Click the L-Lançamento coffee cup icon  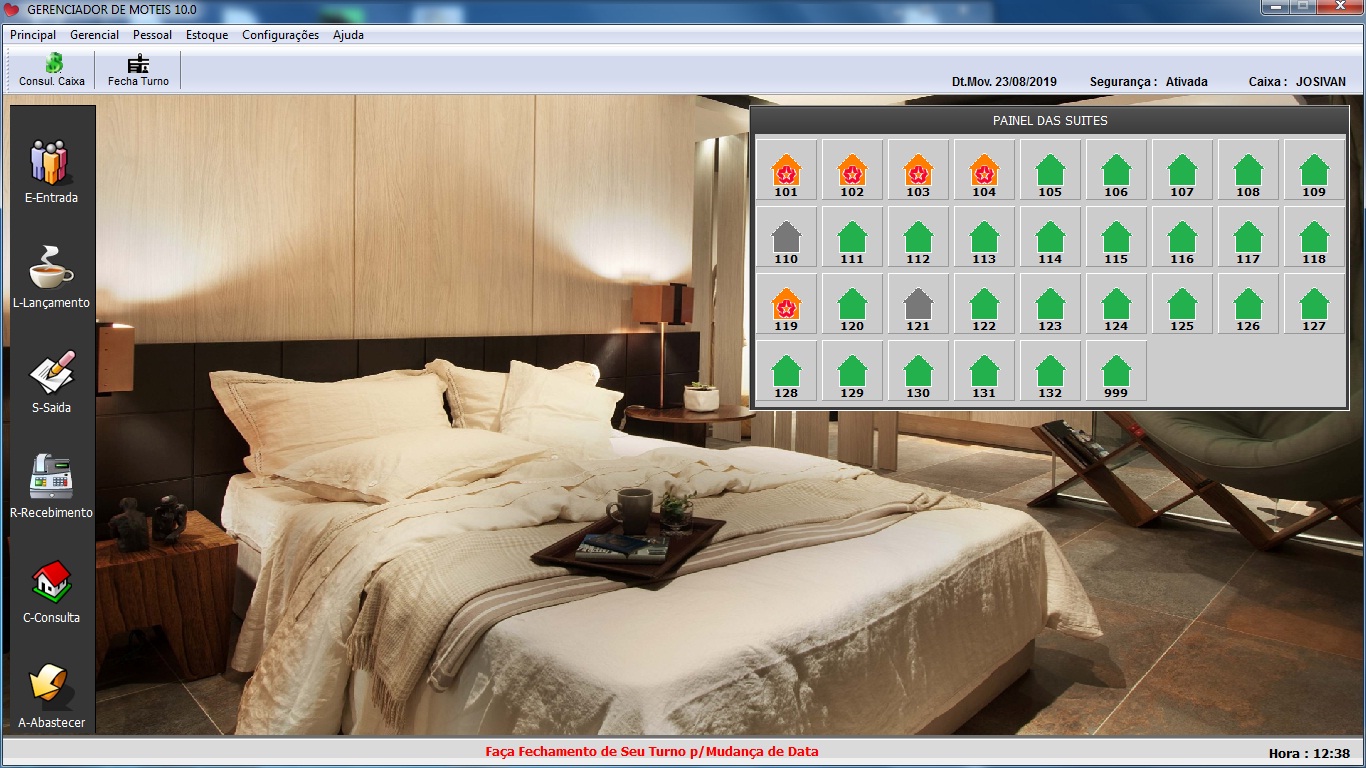tap(51, 275)
